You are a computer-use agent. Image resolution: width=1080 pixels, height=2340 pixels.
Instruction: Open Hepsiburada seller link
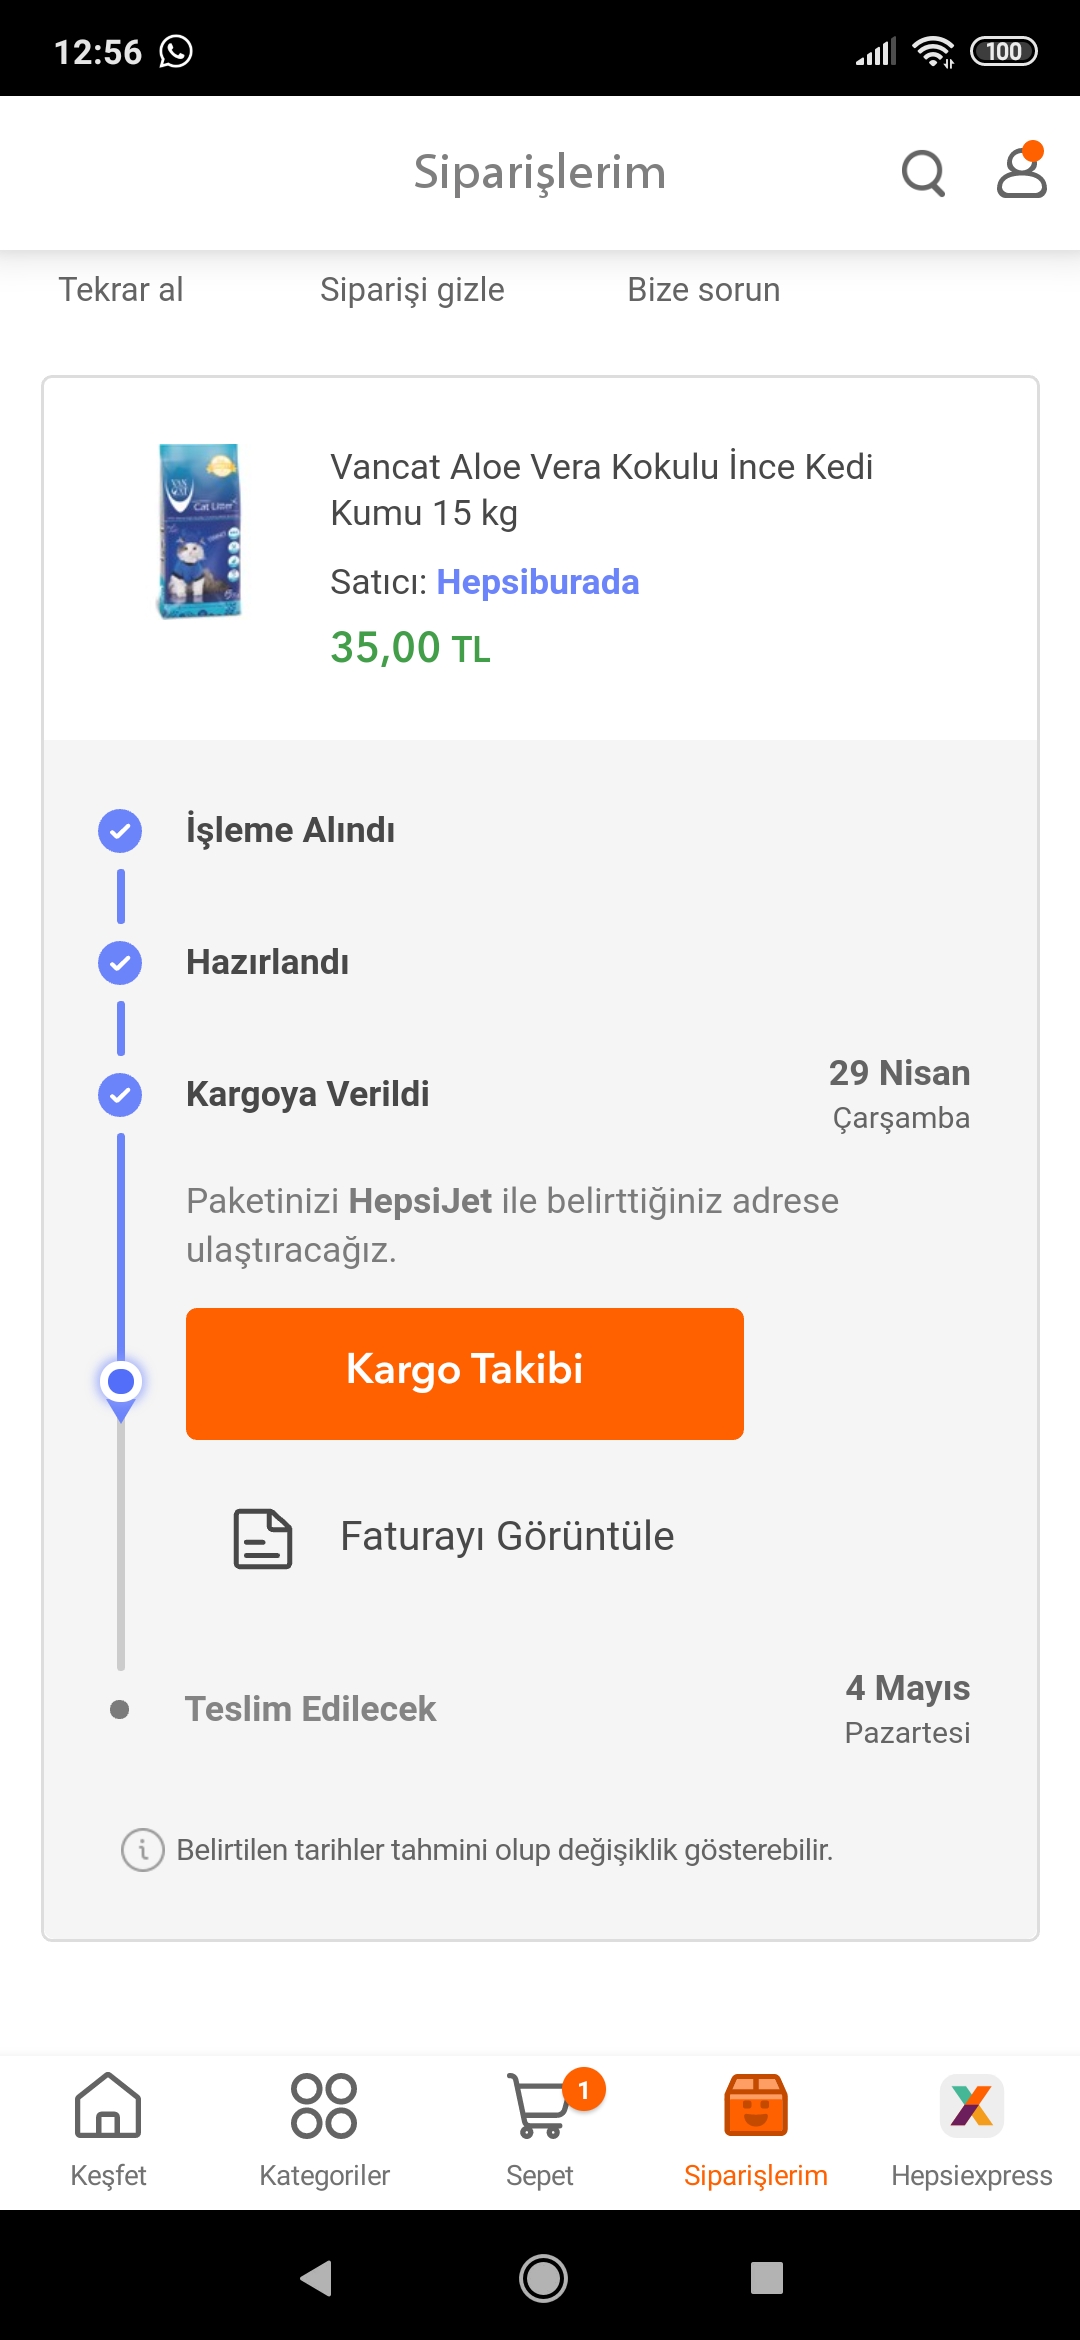538,582
